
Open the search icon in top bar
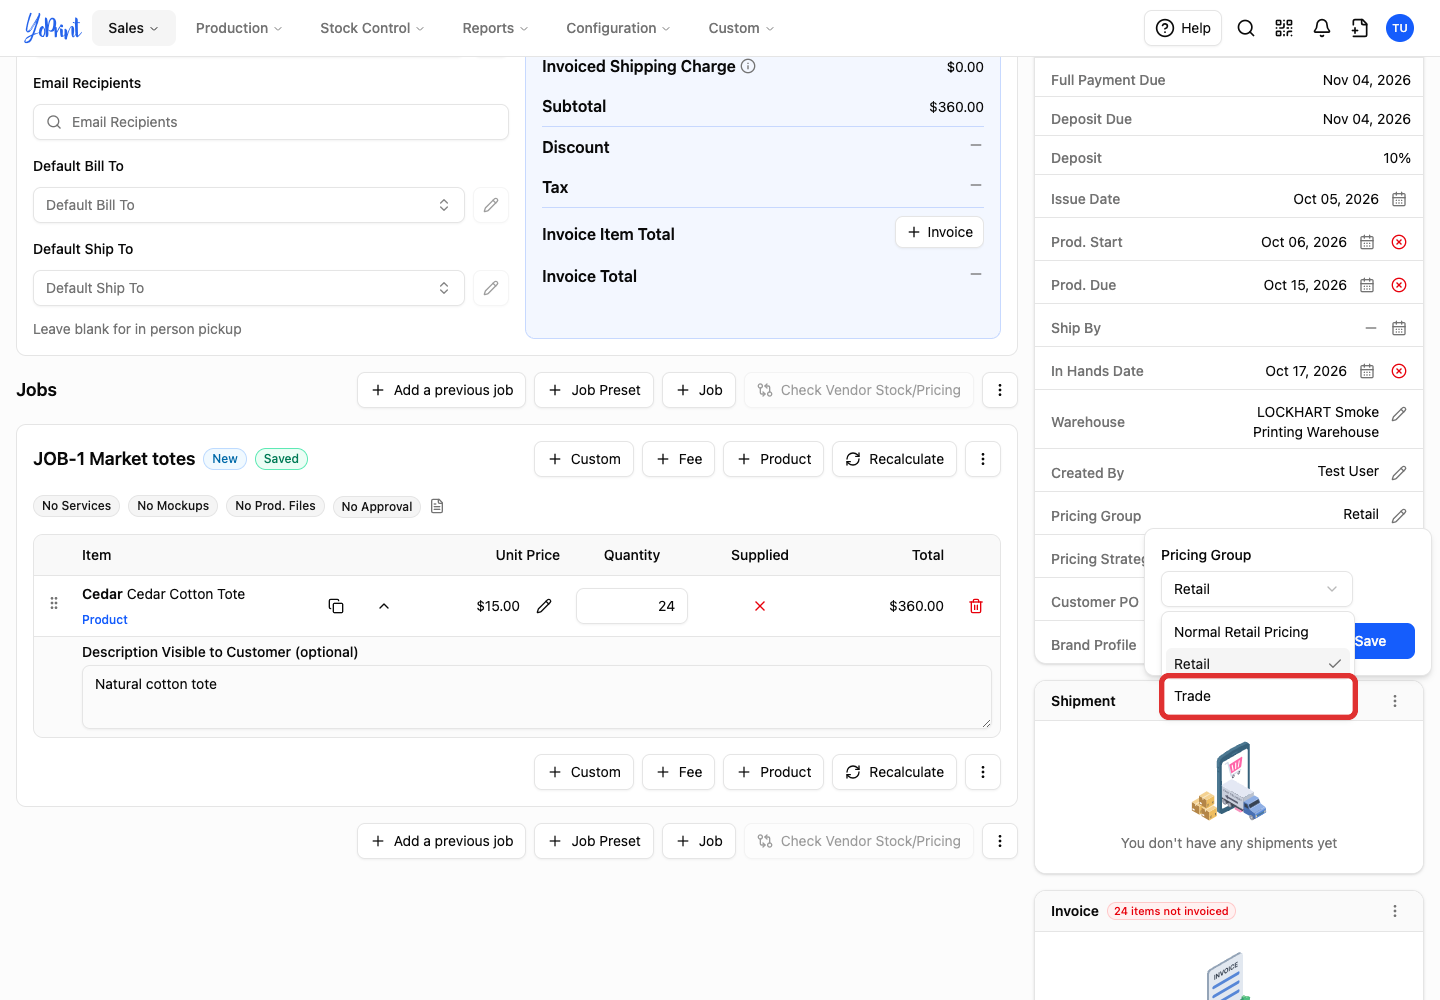[1246, 28]
